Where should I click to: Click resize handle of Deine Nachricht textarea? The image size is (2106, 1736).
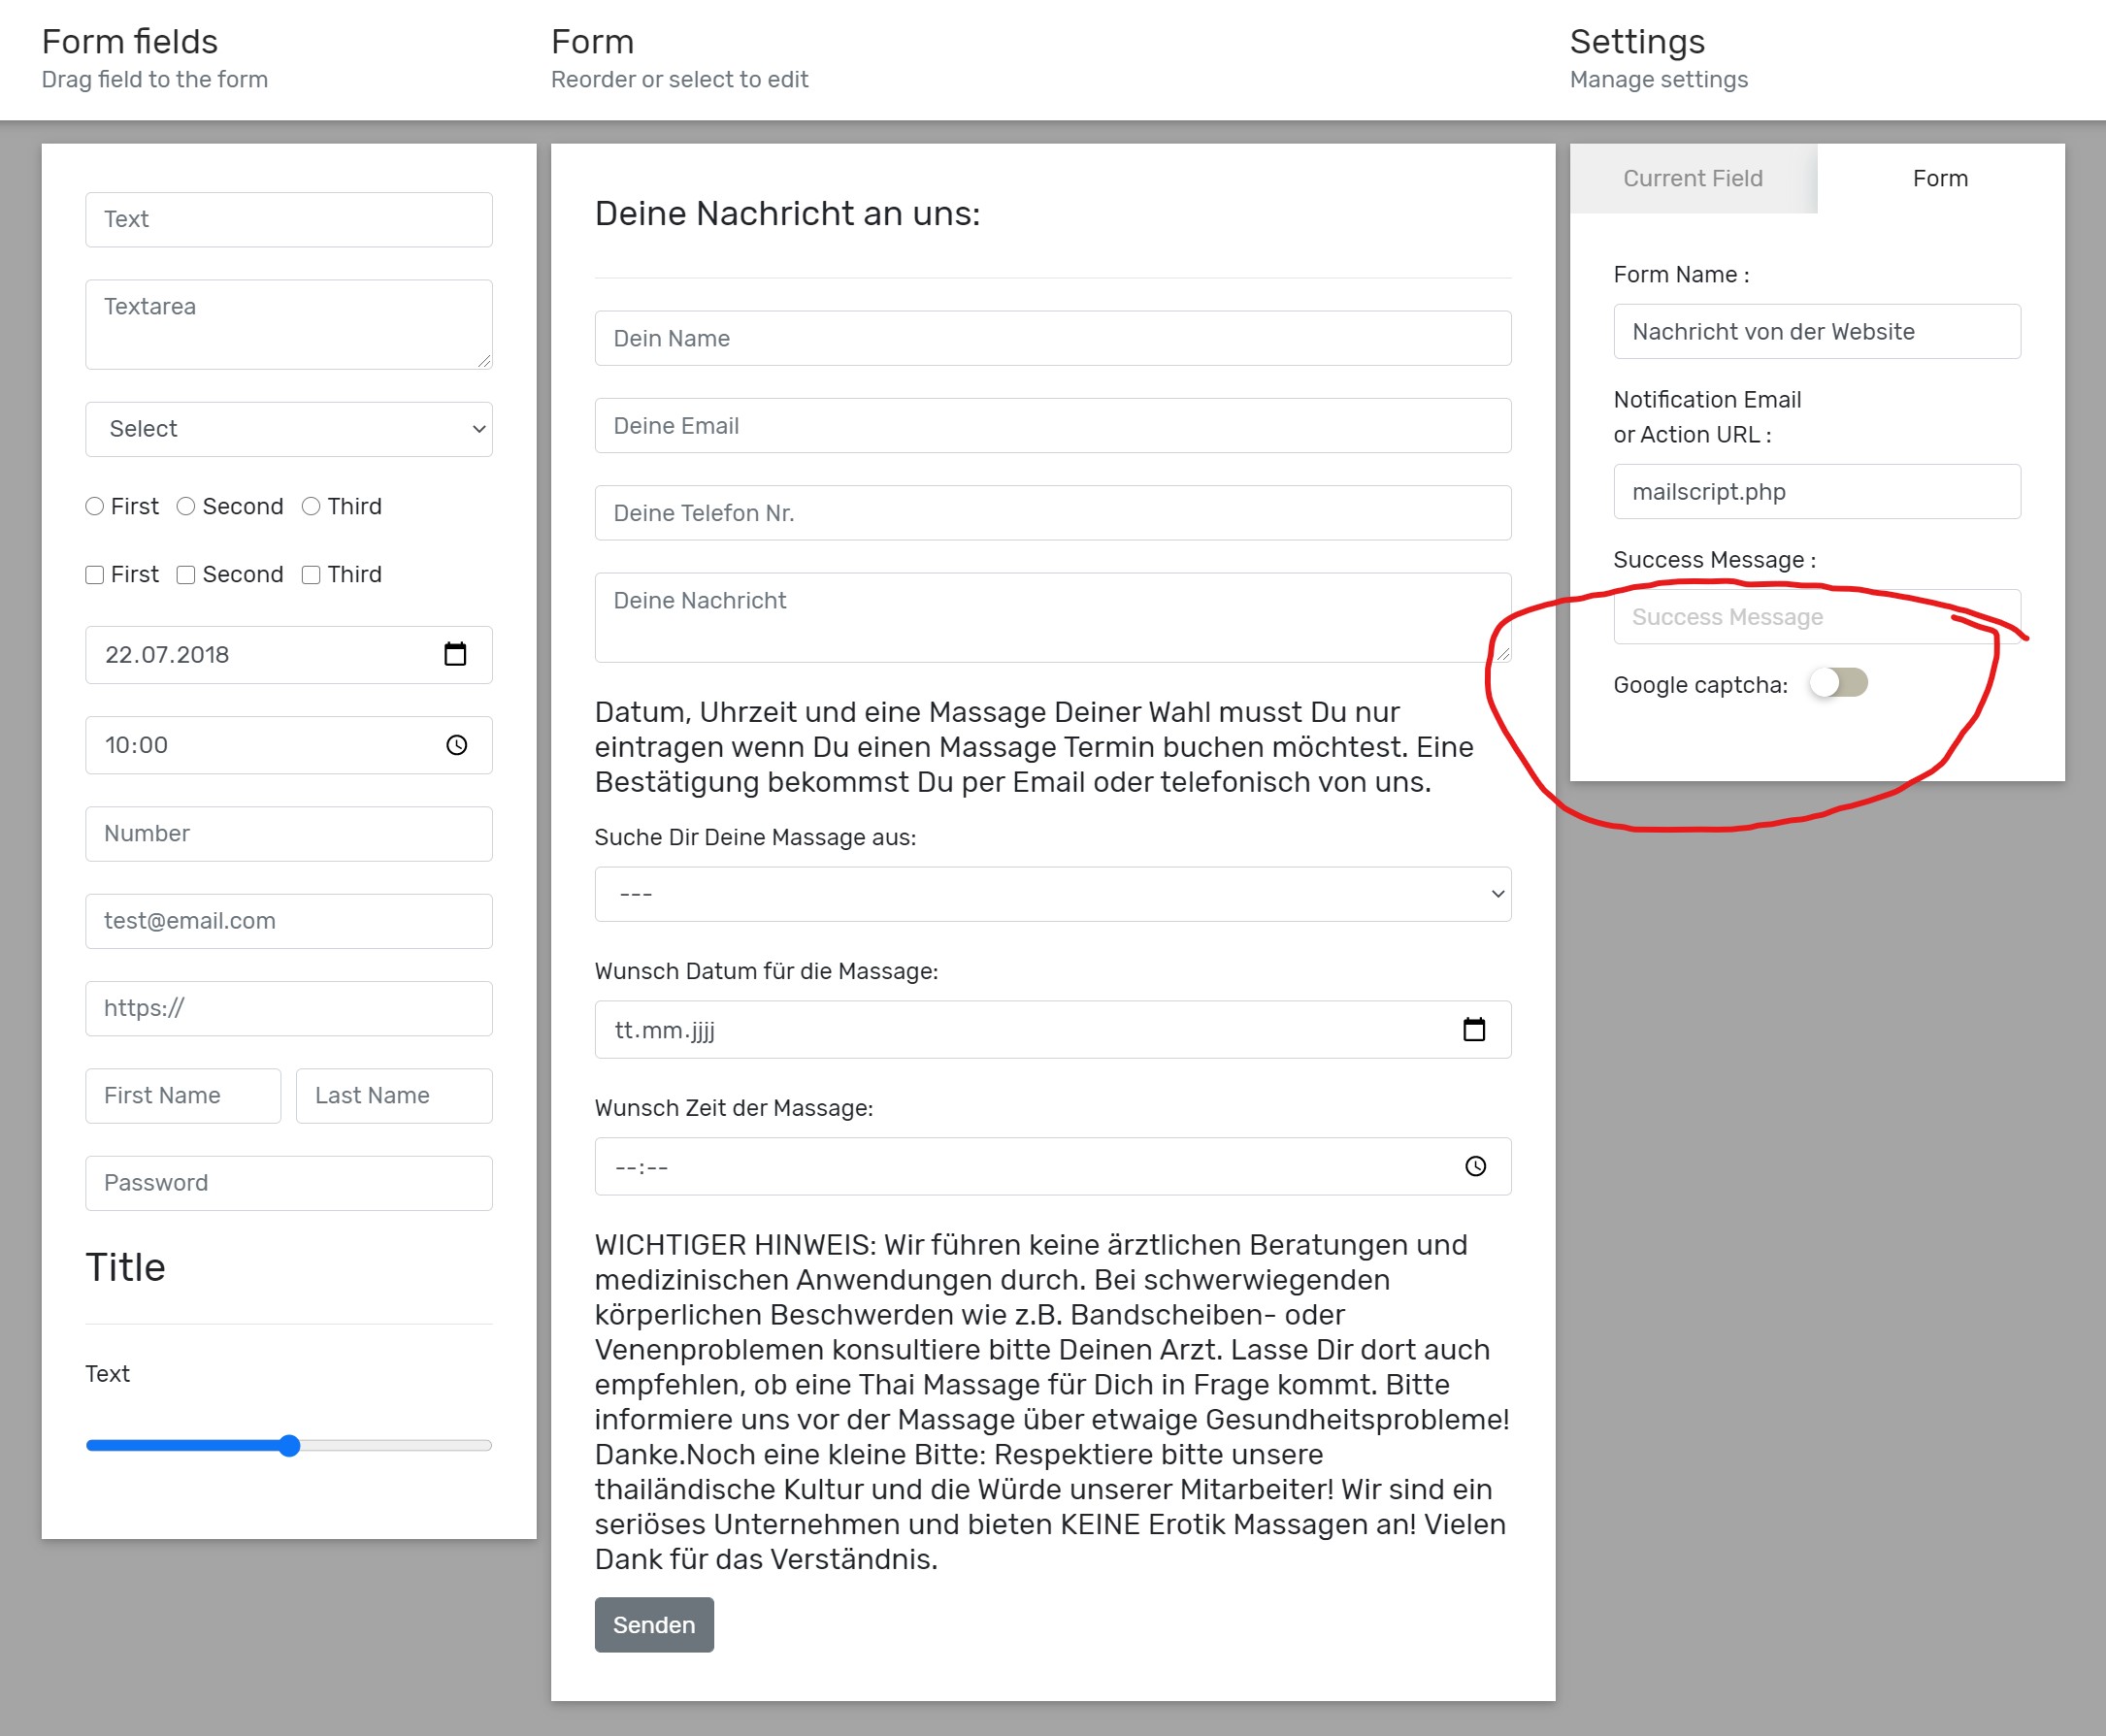coord(1502,653)
